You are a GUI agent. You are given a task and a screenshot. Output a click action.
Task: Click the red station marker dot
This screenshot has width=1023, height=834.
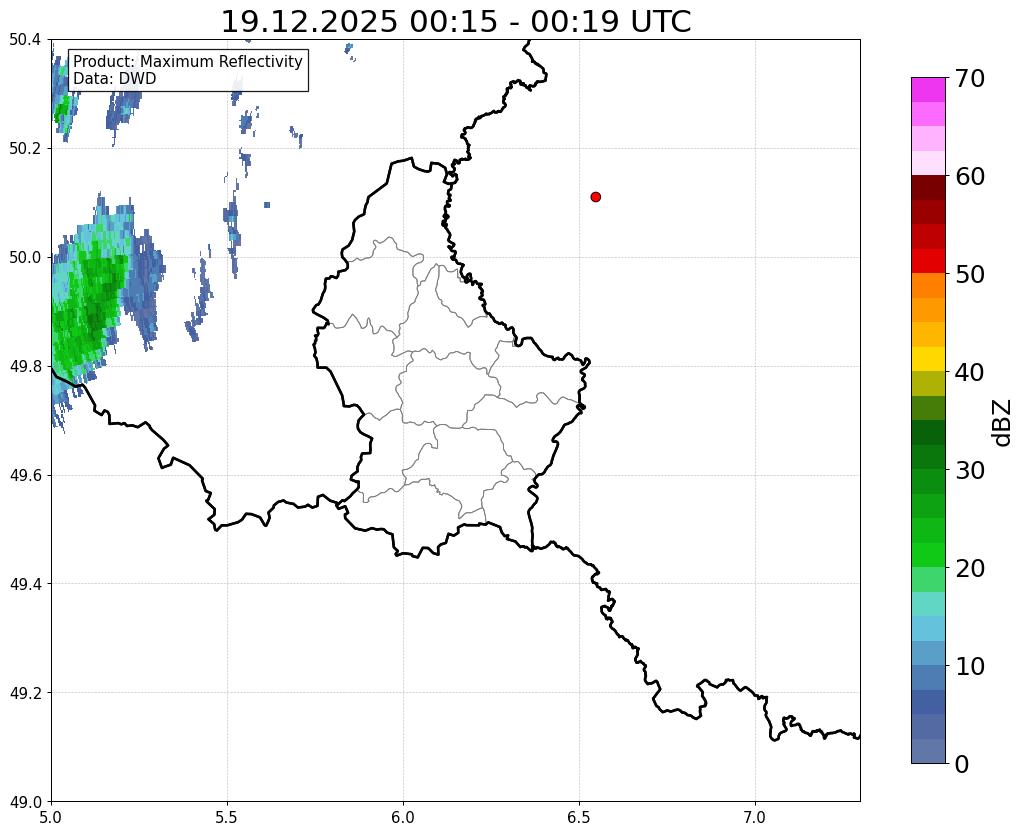pos(595,196)
